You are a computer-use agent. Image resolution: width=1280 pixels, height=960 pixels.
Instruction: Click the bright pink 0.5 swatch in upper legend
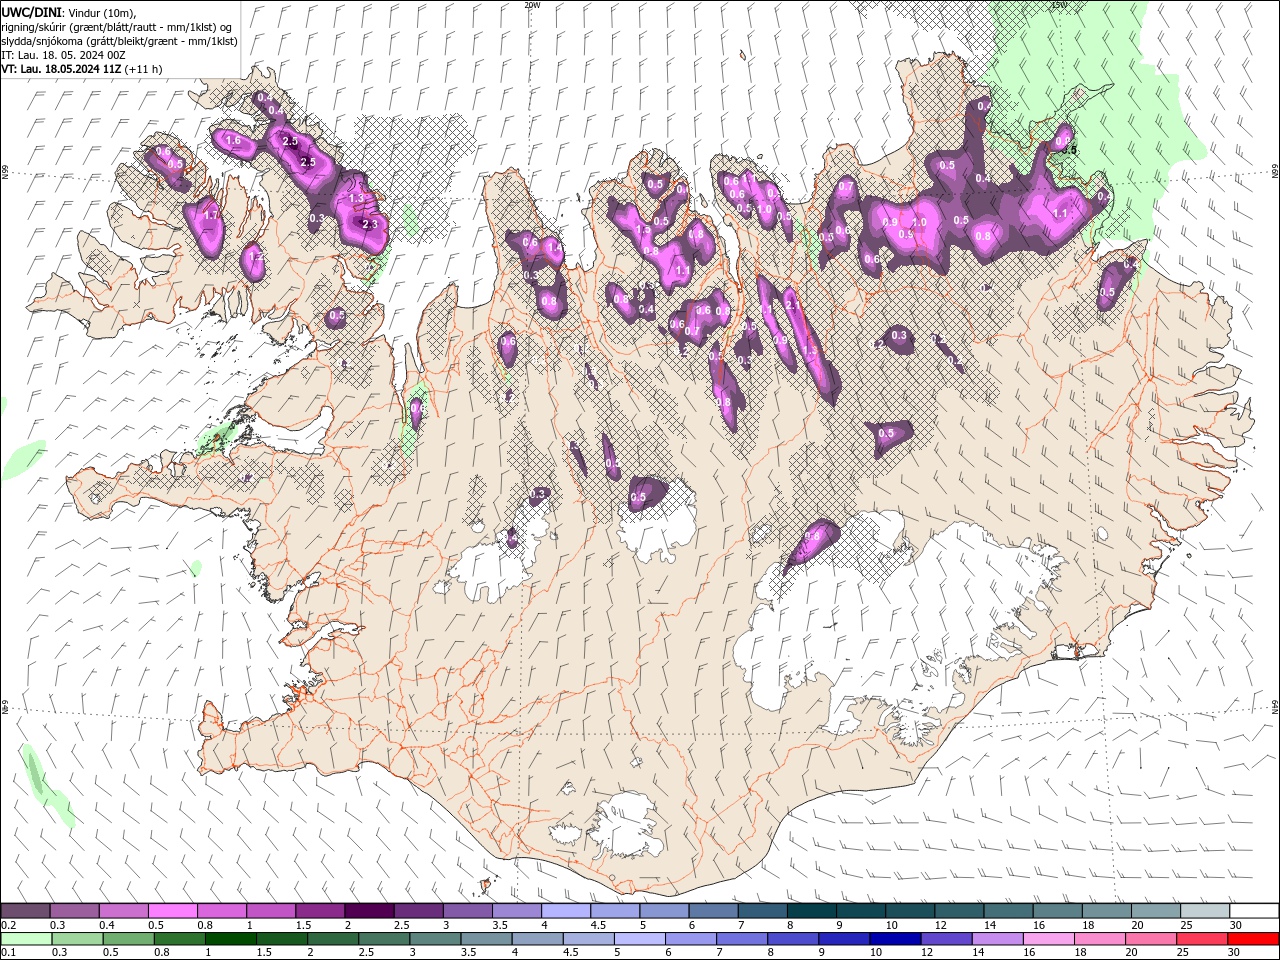173,911
